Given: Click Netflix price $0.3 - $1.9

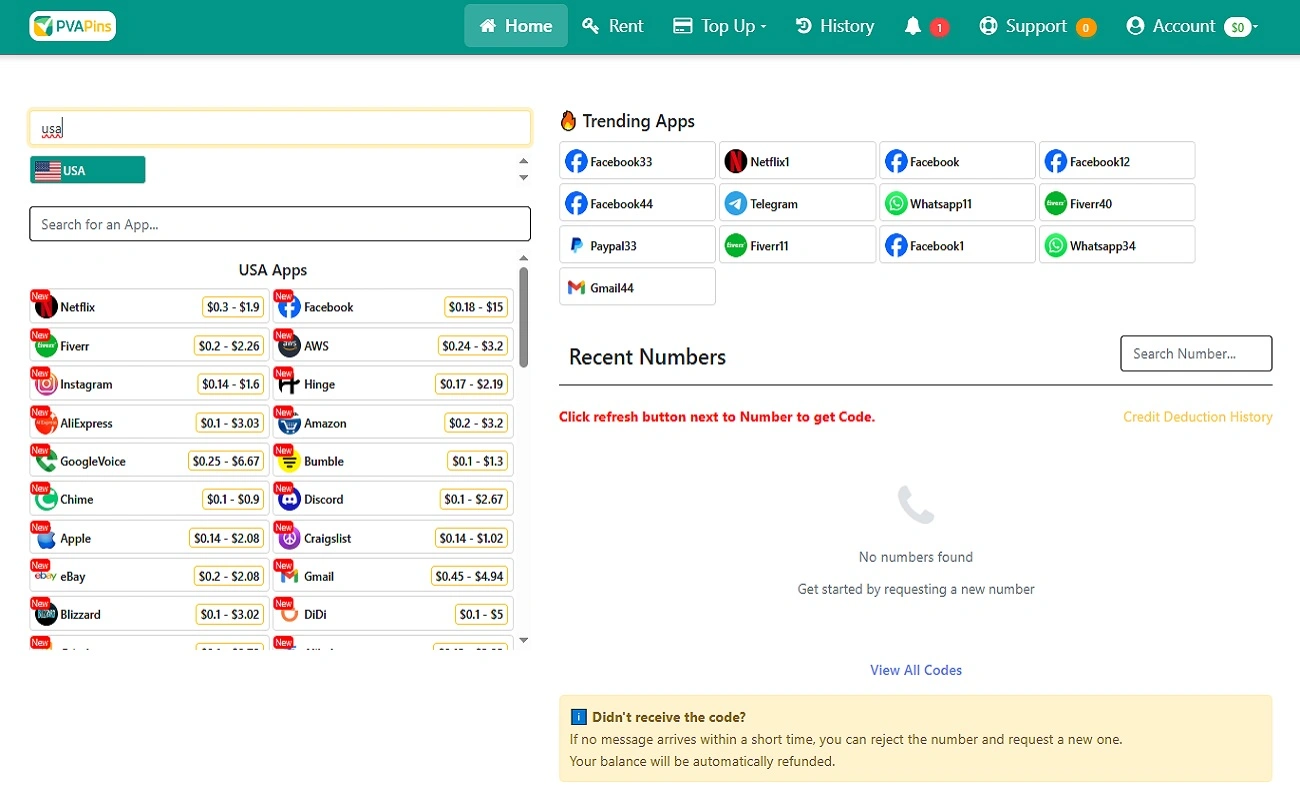Looking at the screenshot, I should point(233,307).
